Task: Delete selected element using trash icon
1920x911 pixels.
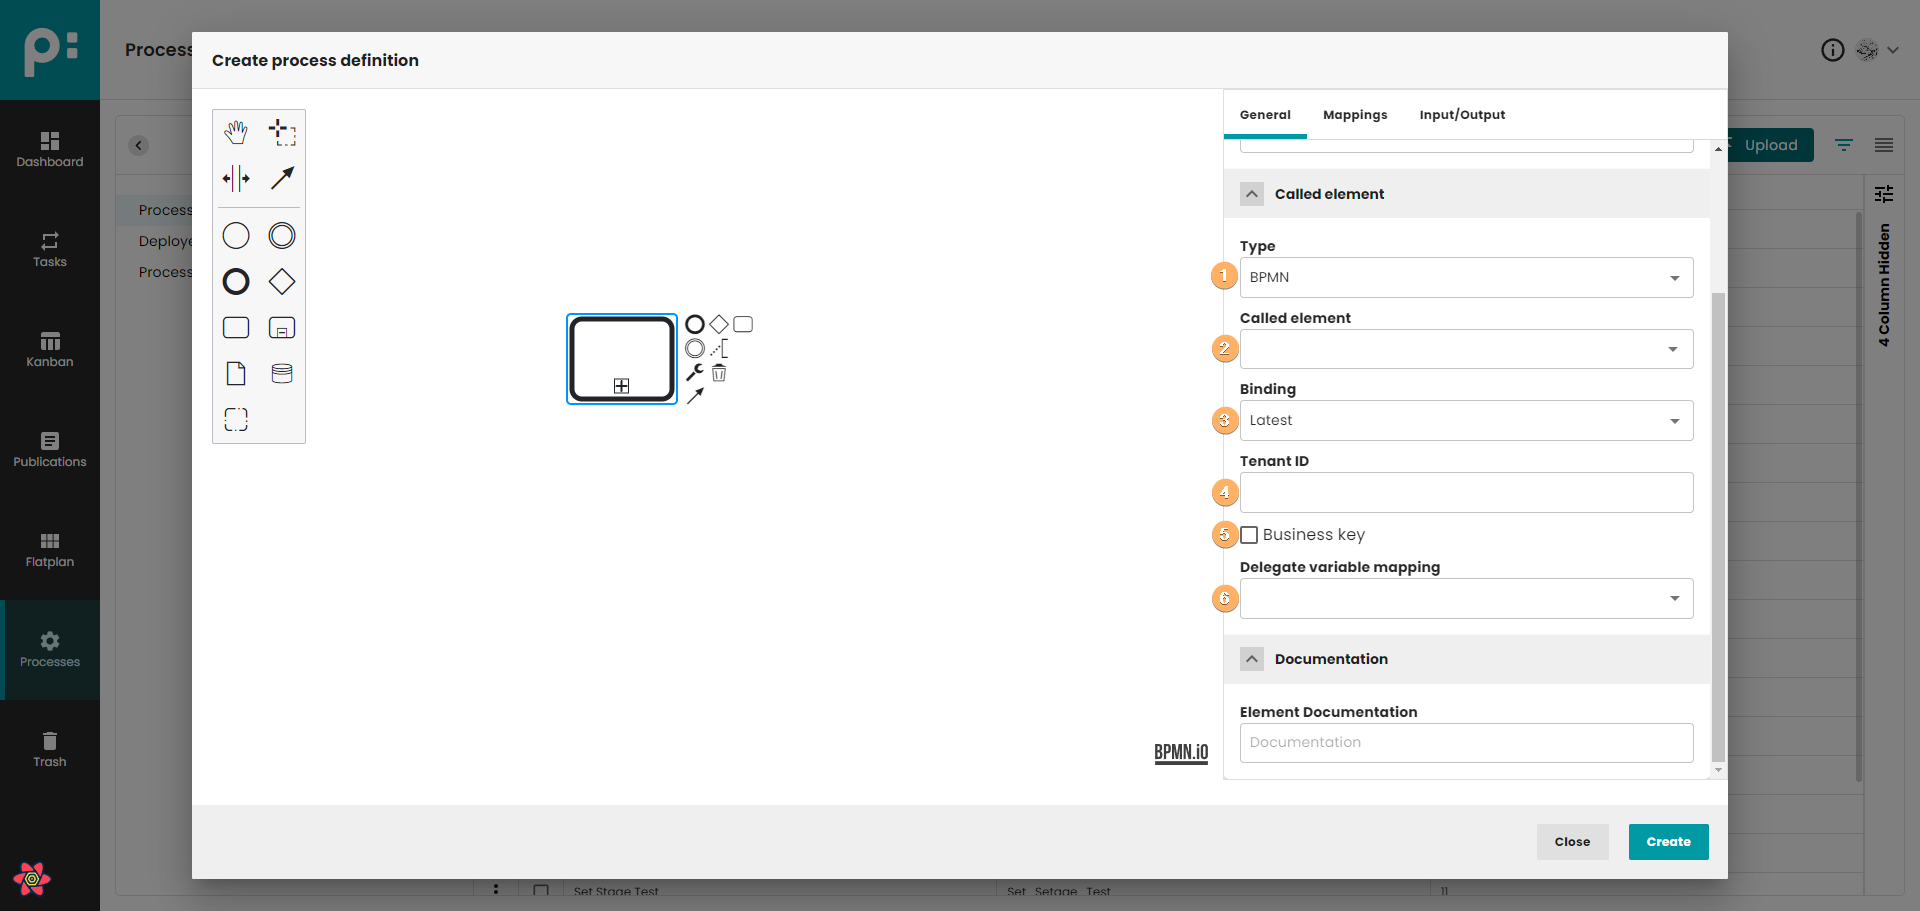Action: pyautogui.click(x=719, y=373)
